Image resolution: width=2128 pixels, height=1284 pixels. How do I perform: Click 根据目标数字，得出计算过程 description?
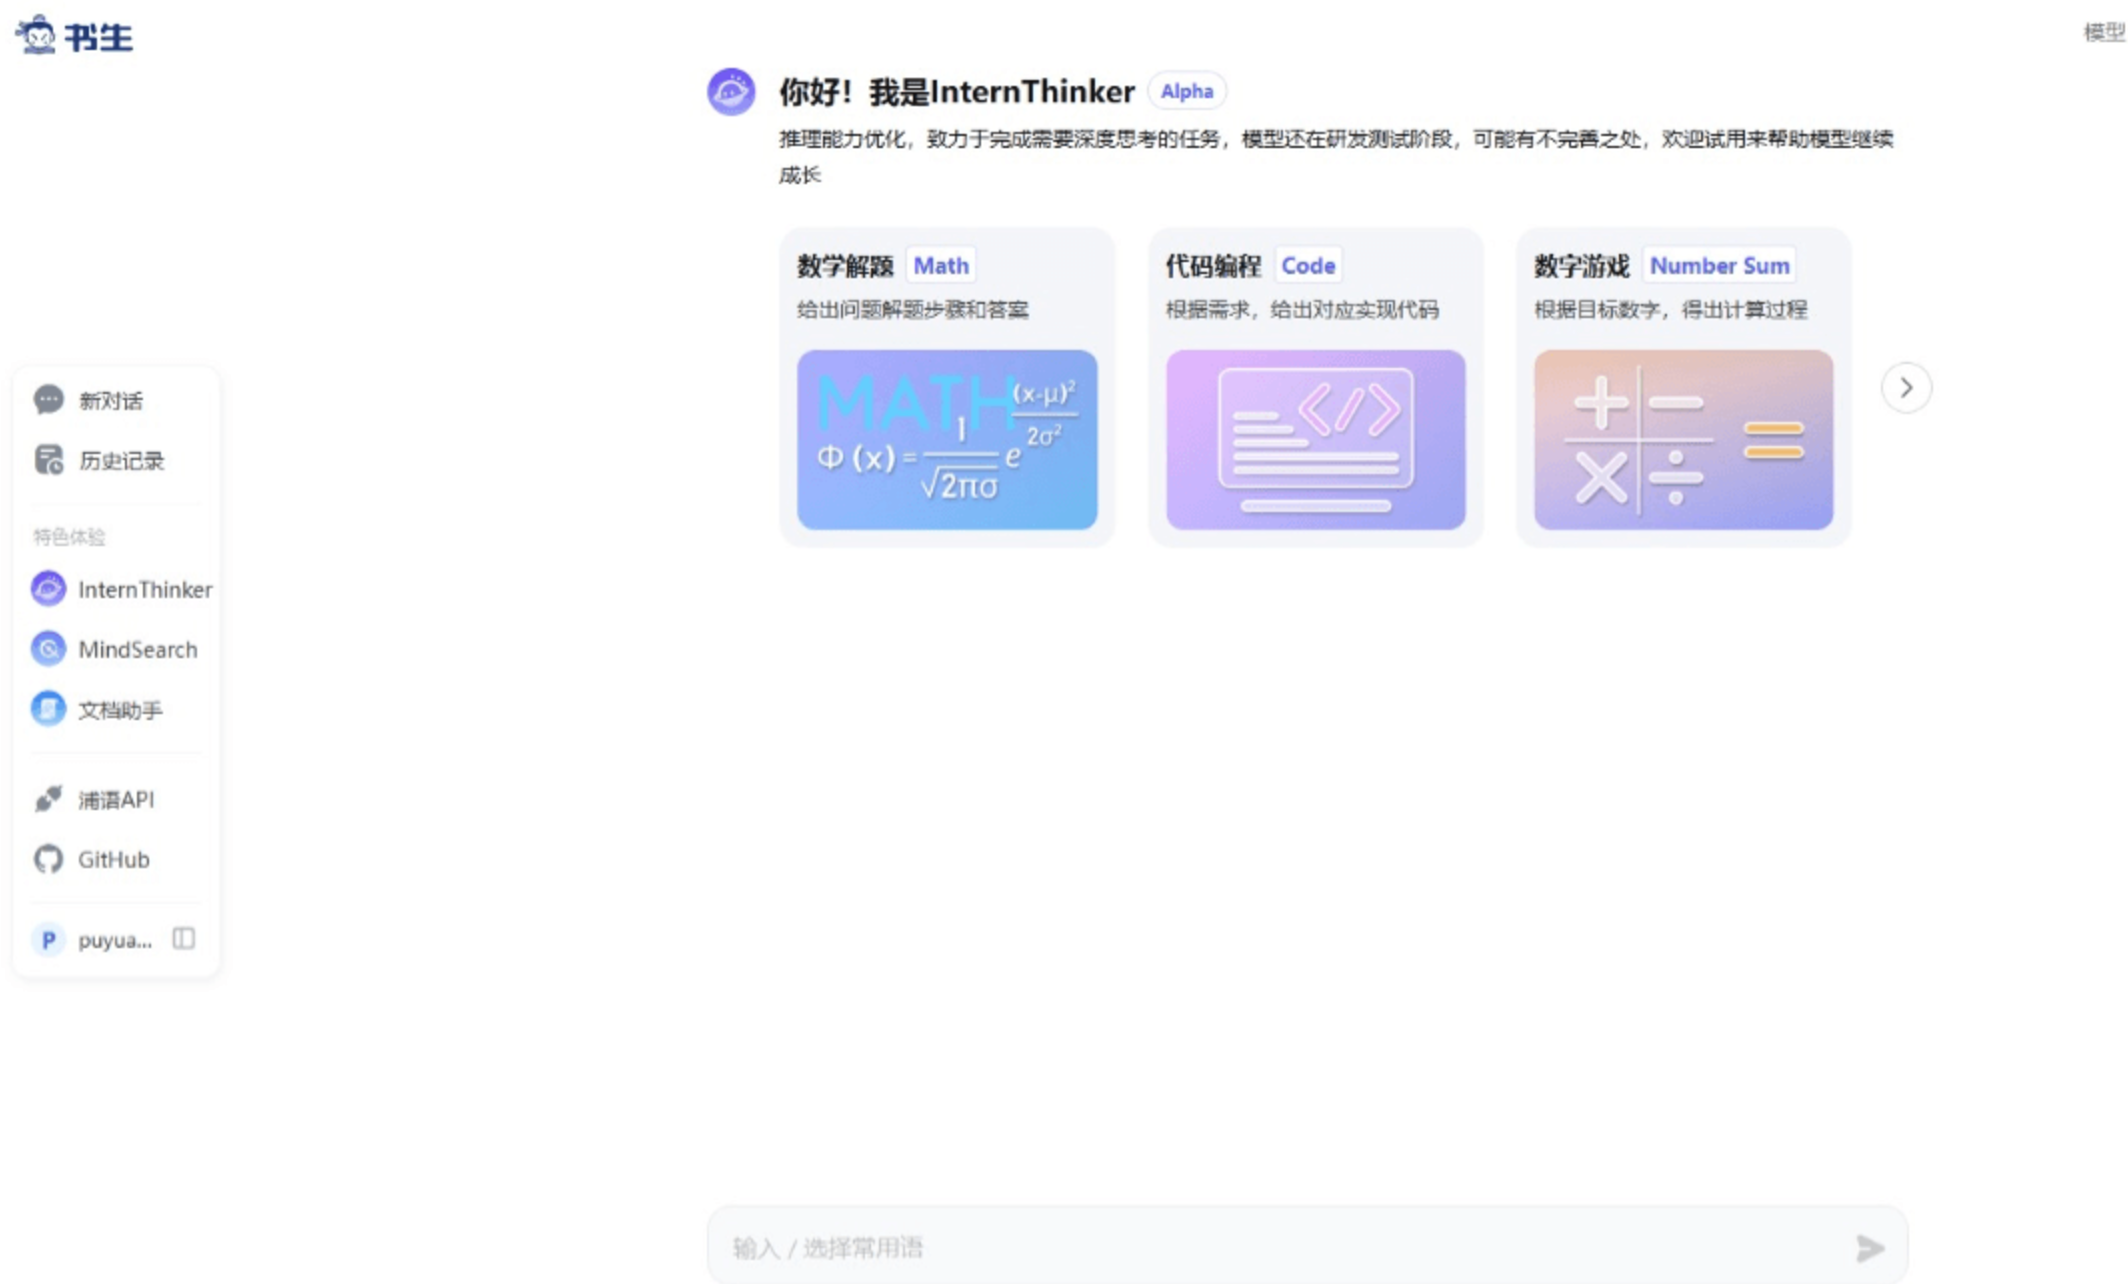pyautogui.click(x=1671, y=310)
